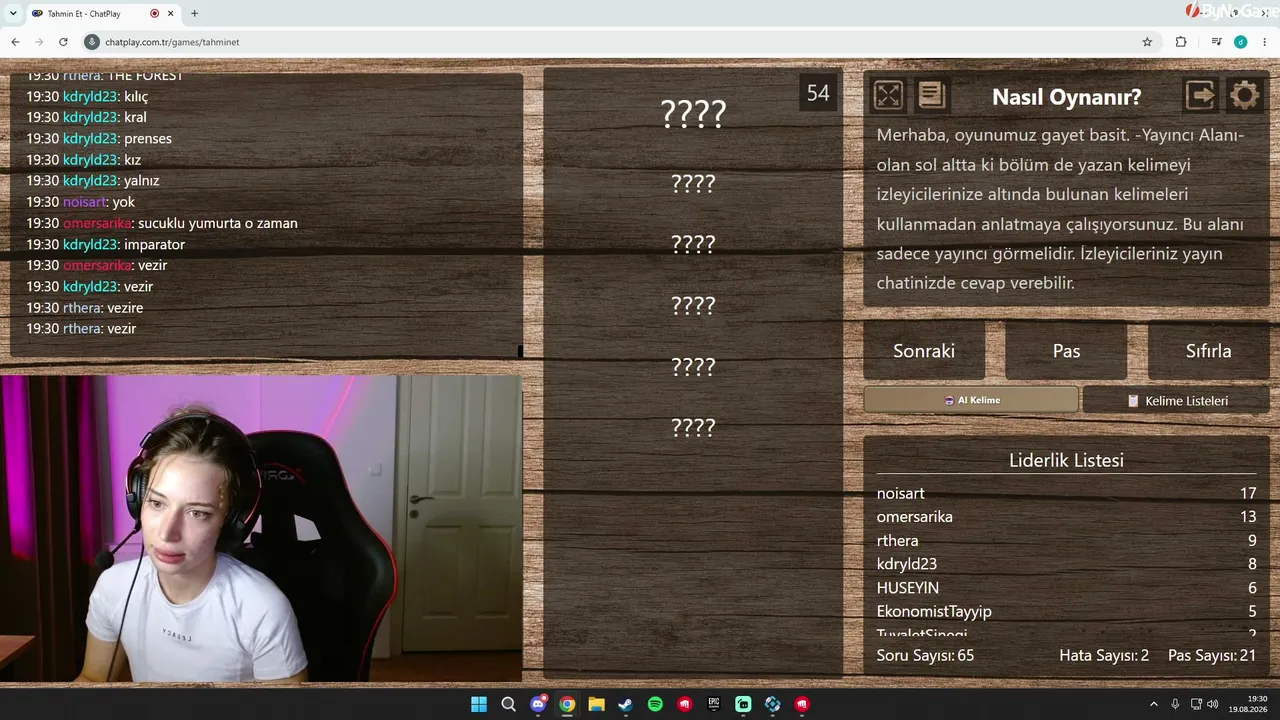The height and width of the screenshot is (720, 1280).
Task: Open media controls icon in Chrome toolbar
Action: tap(1216, 42)
